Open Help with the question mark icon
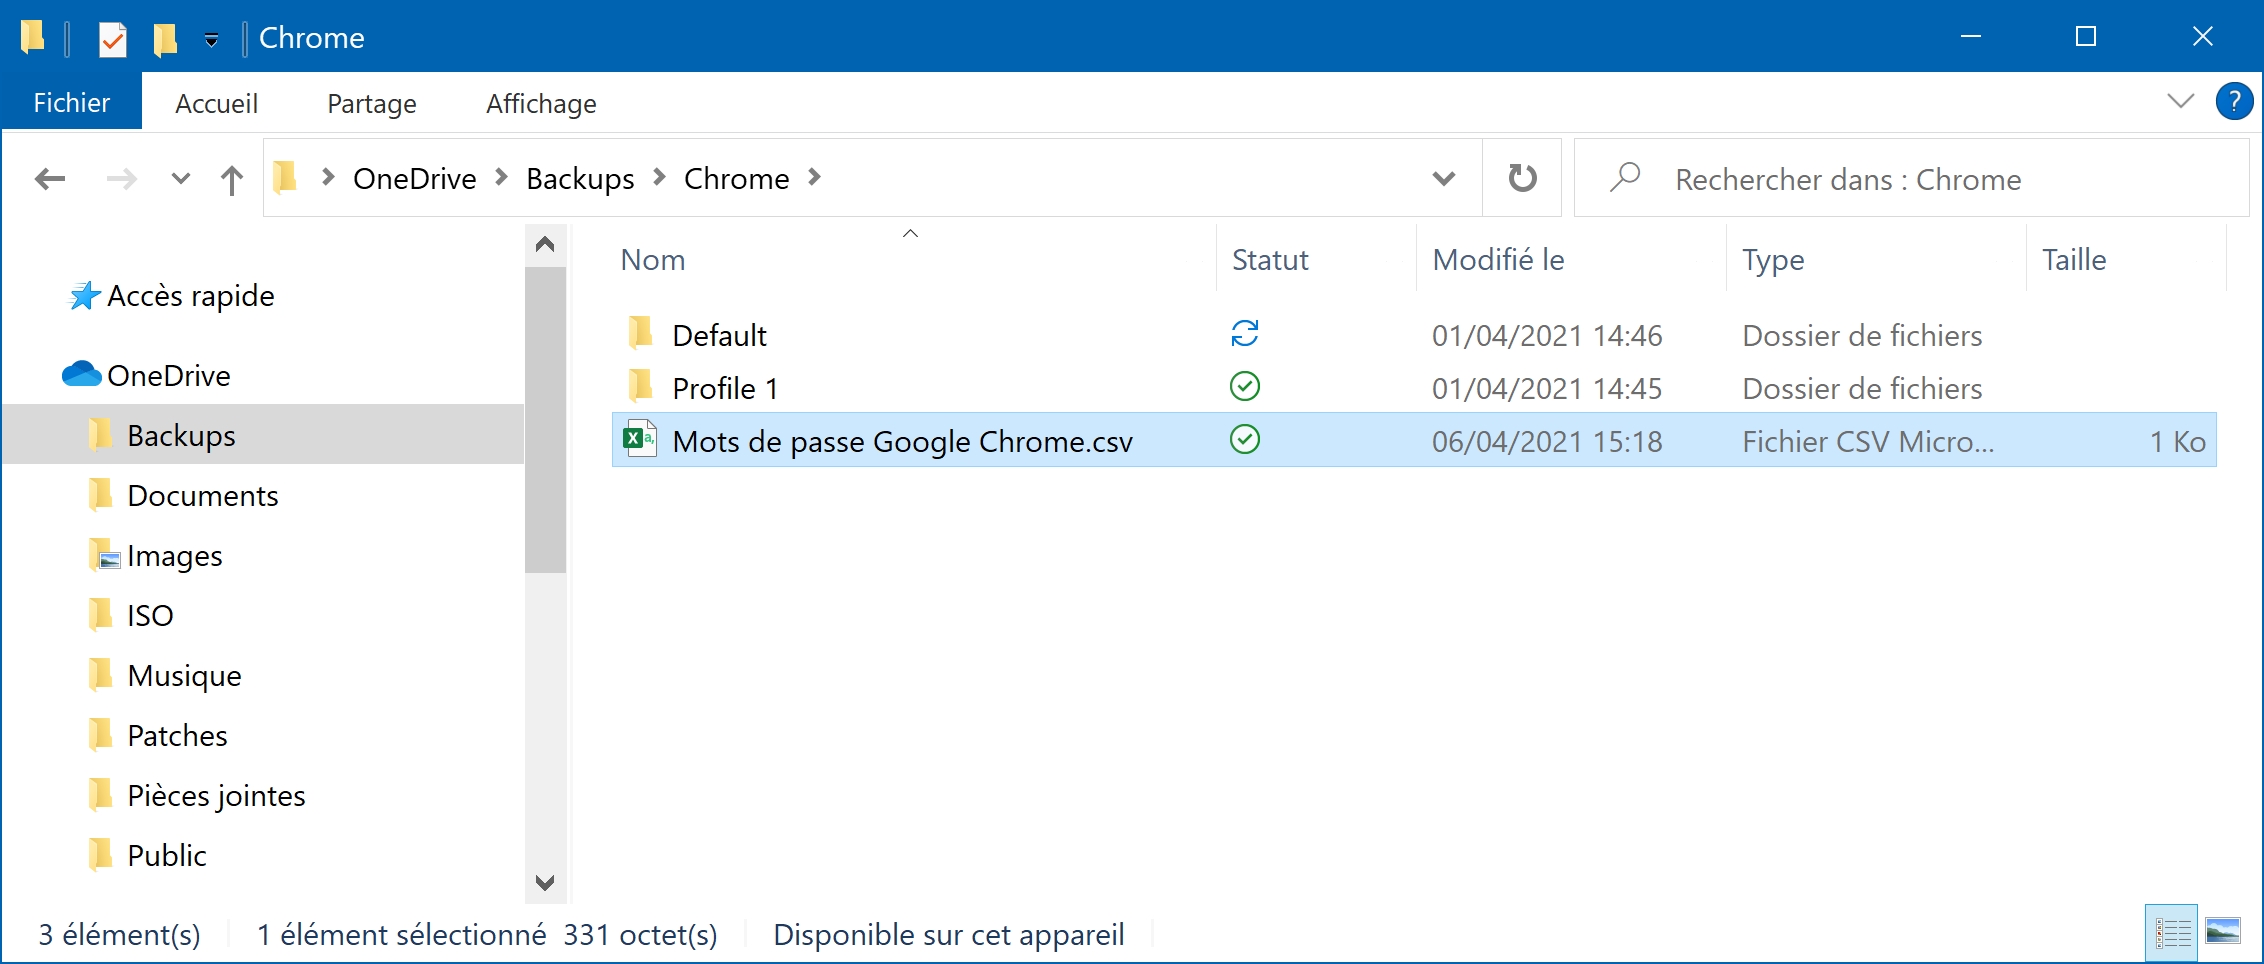 [x=2234, y=101]
